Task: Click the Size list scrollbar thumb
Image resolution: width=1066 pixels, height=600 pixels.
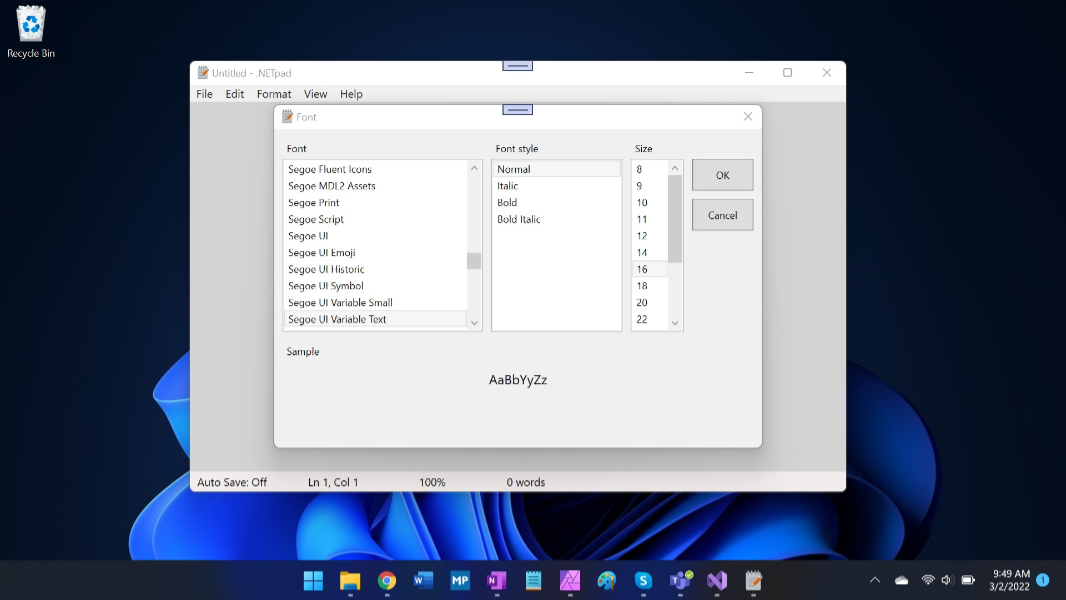Action: point(675,218)
